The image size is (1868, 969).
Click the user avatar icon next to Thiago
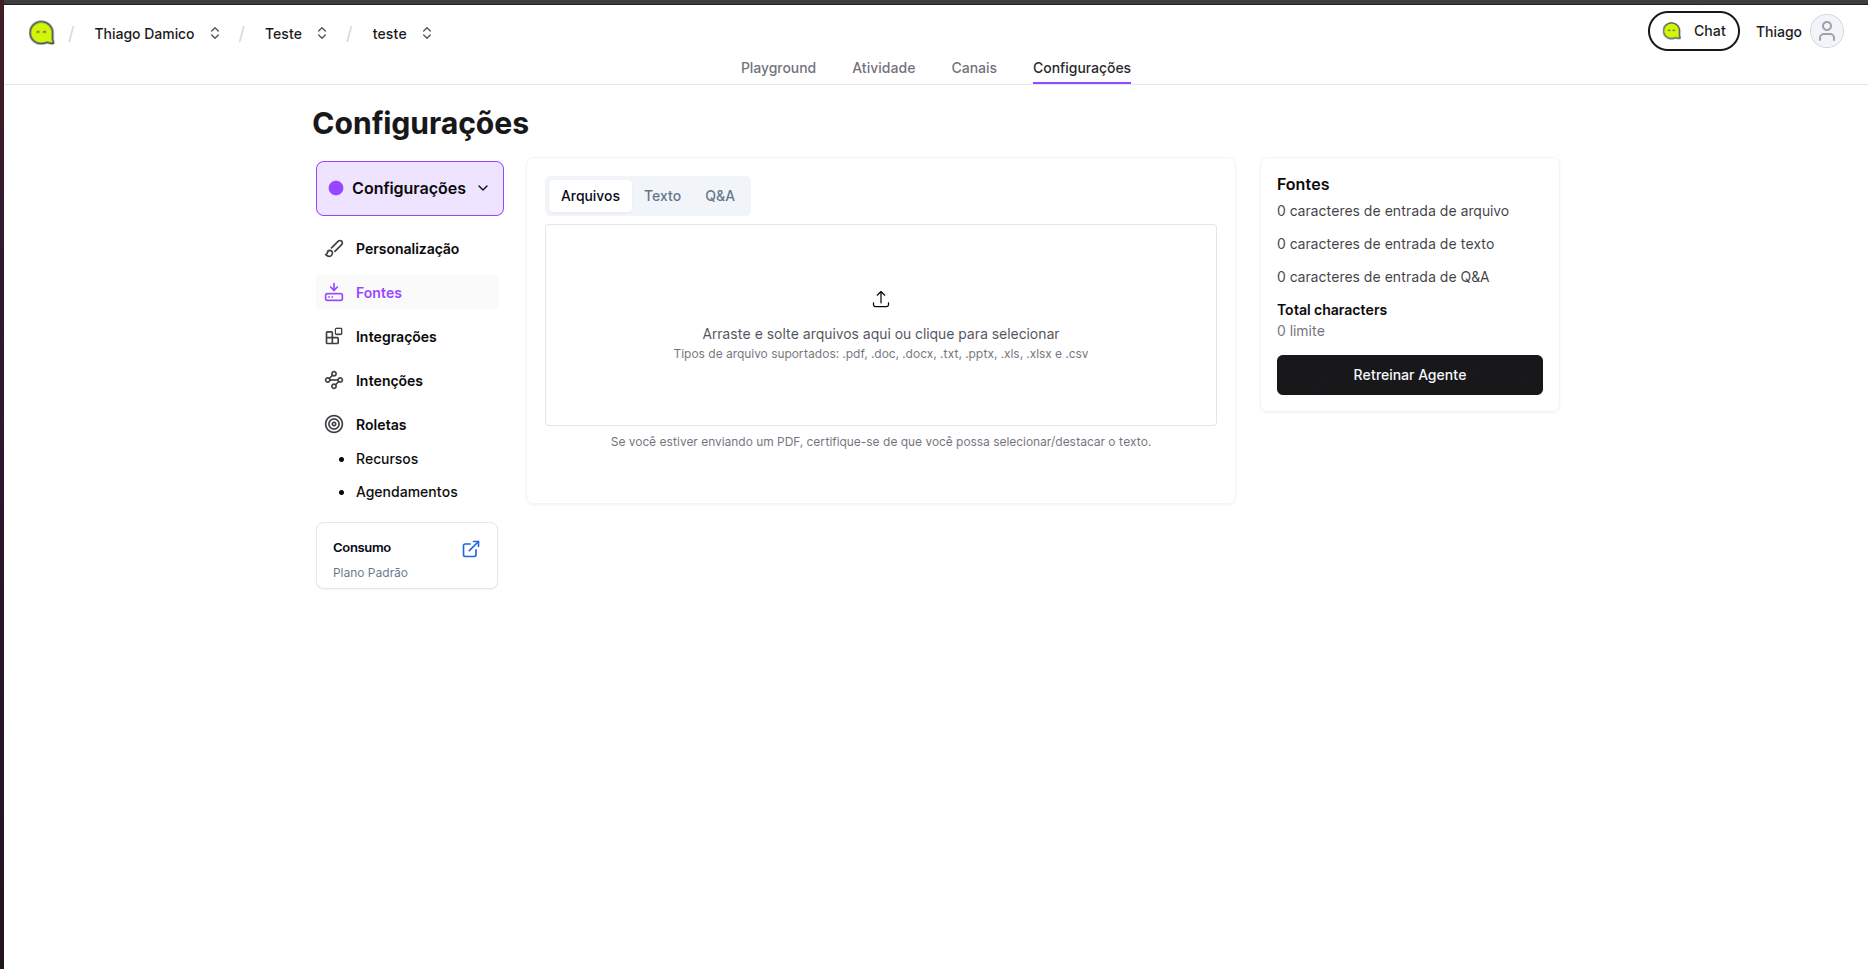[x=1826, y=32]
